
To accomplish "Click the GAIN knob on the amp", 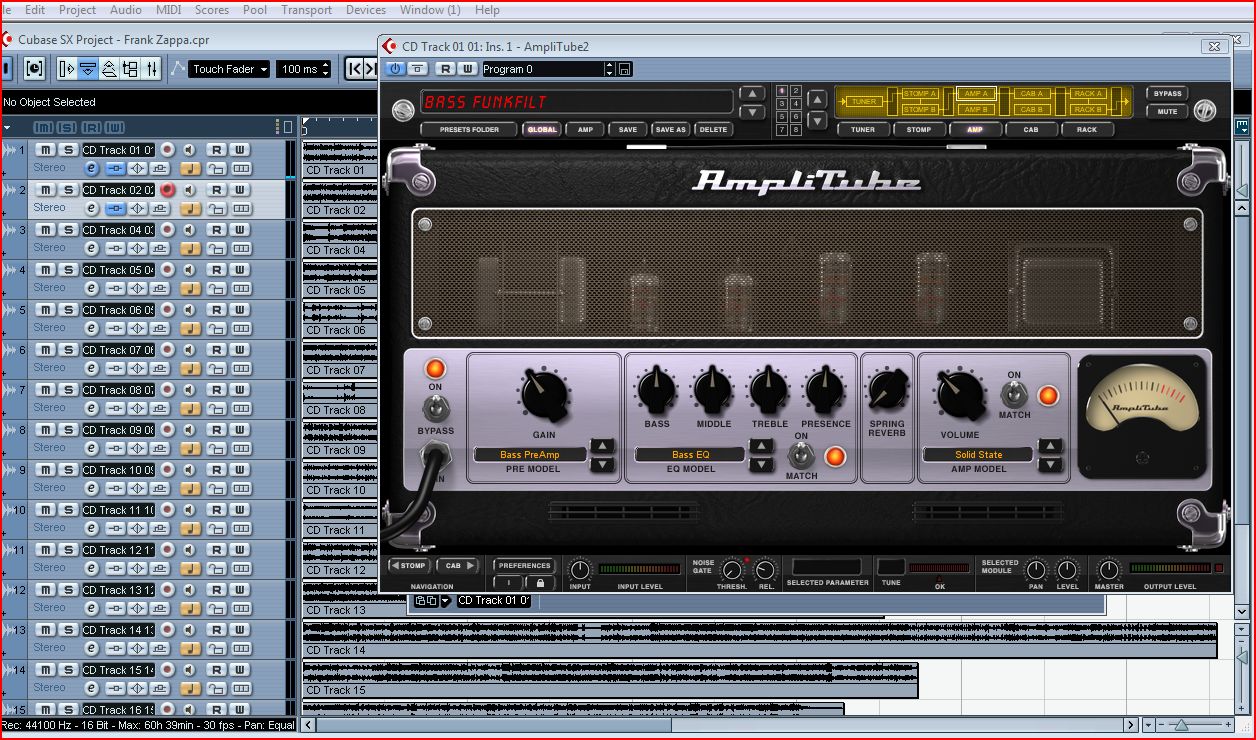I will [544, 393].
